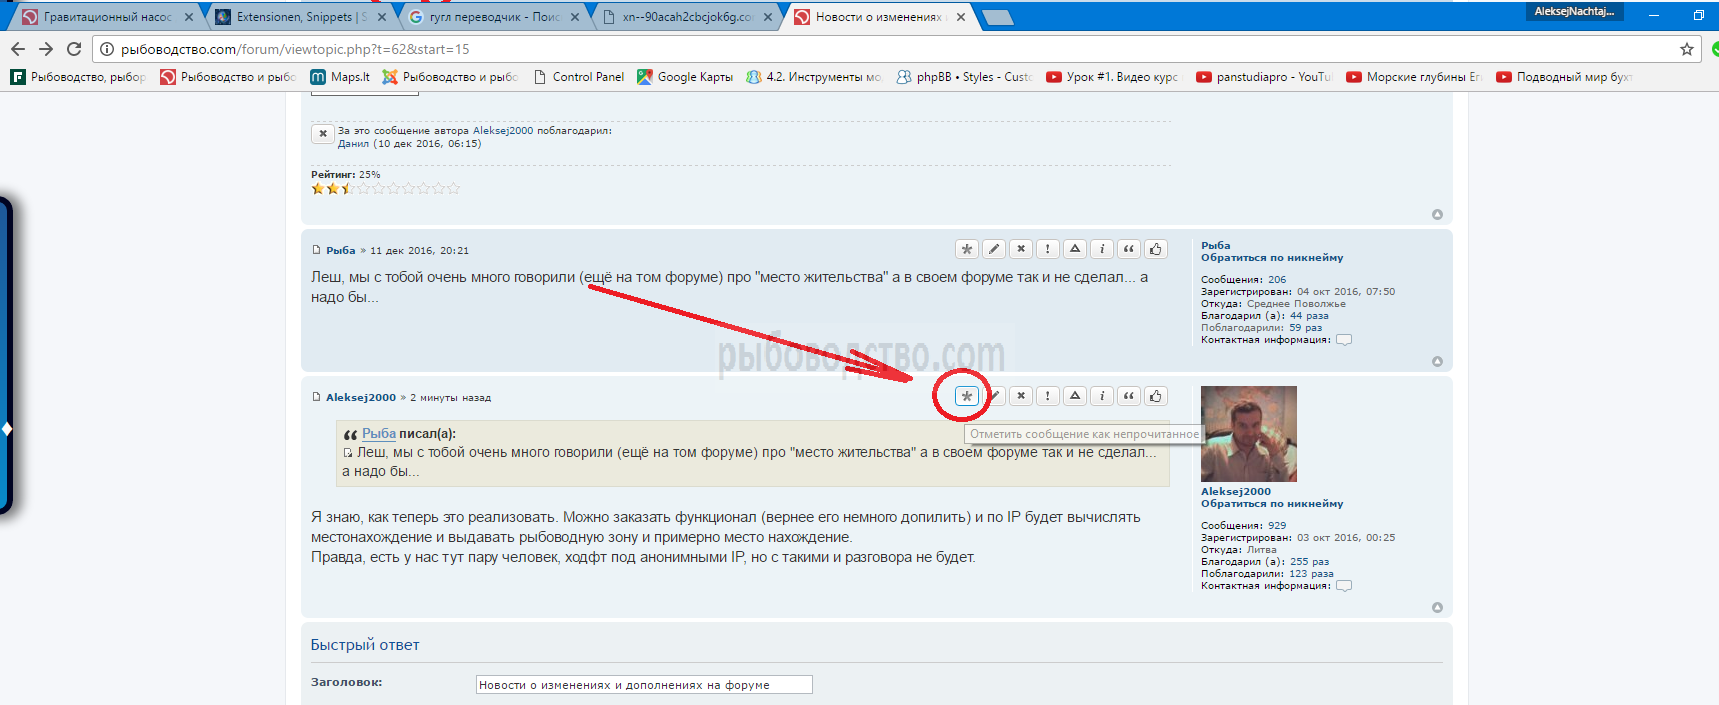Click the fifth star in the rating

(x=378, y=188)
